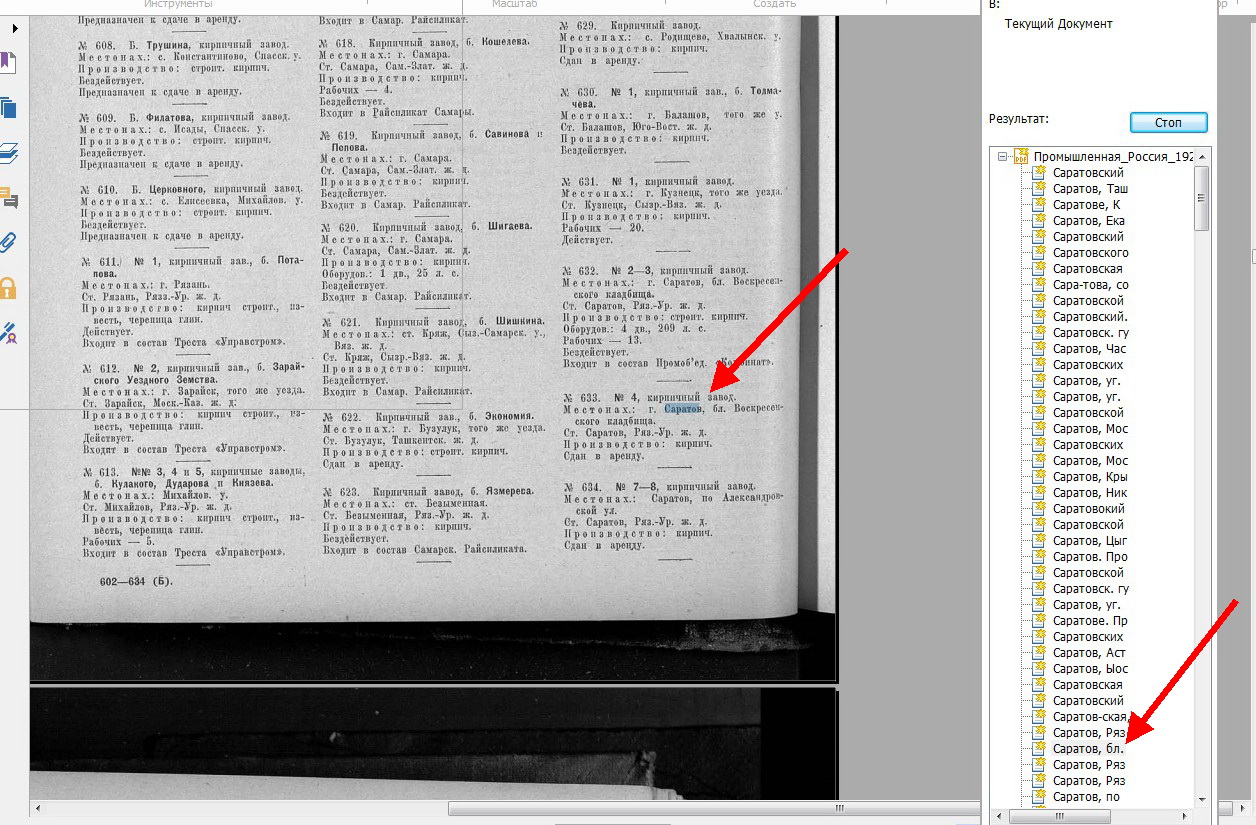Open the Layers panel
1256x825 pixels.
click(x=9, y=153)
